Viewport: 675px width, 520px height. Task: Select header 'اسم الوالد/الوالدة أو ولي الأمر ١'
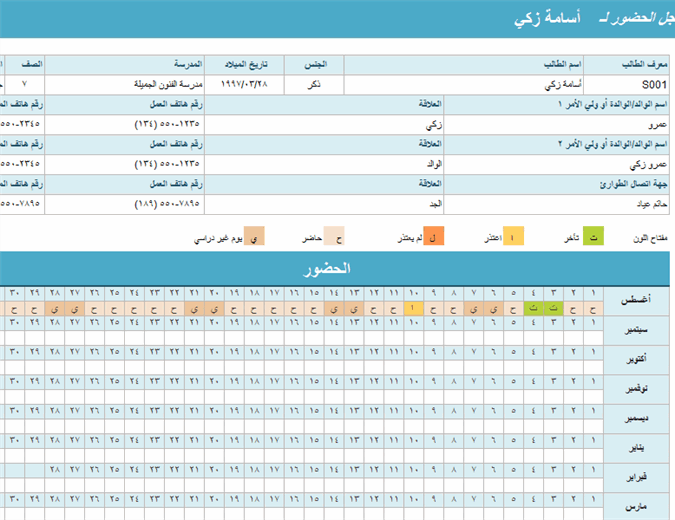coord(557,105)
